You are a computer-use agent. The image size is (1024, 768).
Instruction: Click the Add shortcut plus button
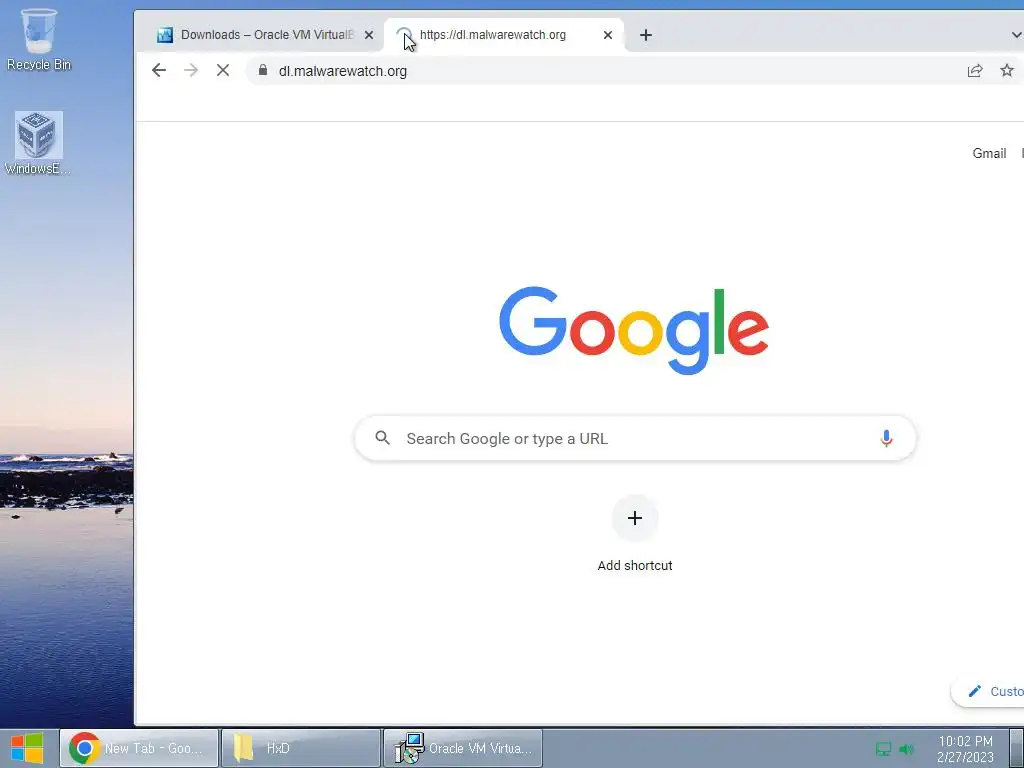[635, 518]
